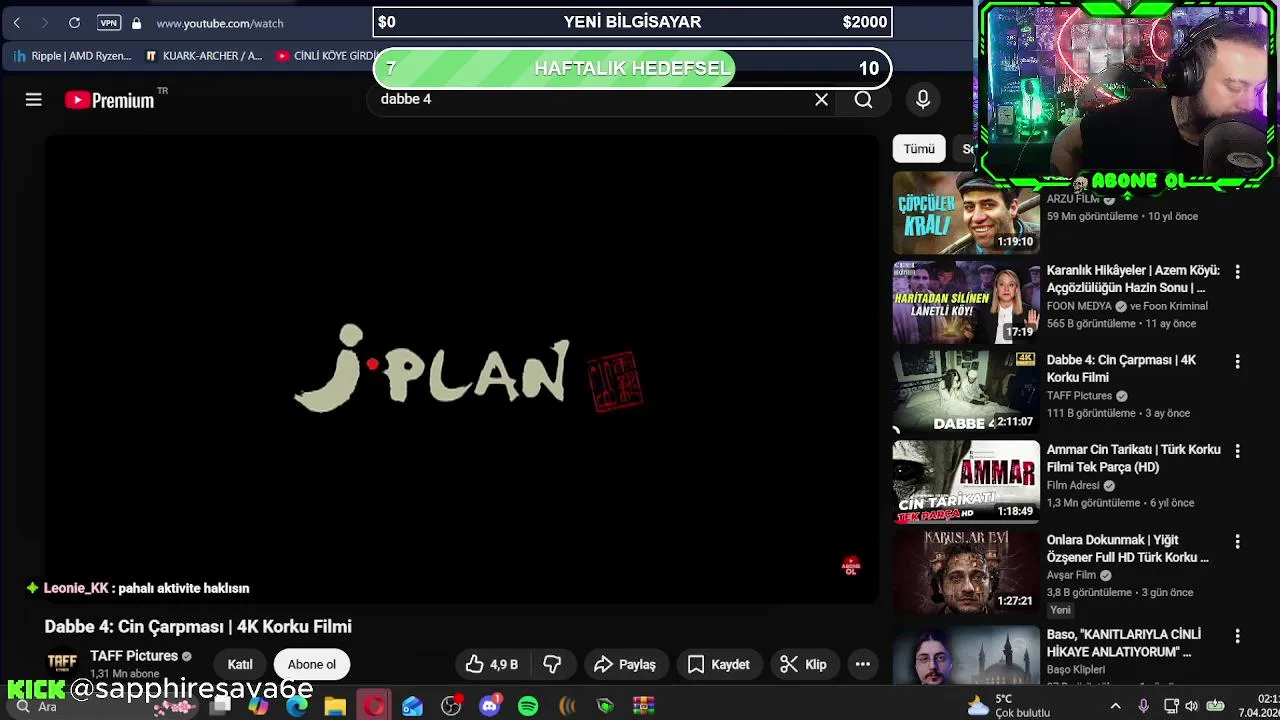Image resolution: width=1280 pixels, height=720 pixels.
Task: View site info via the padlock icon
Action: (136, 22)
